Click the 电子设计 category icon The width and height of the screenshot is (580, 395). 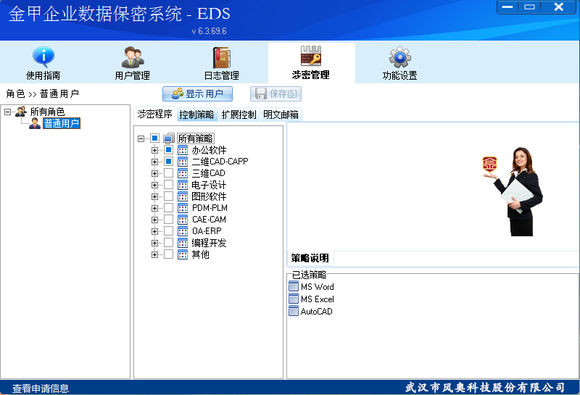click(x=183, y=185)
